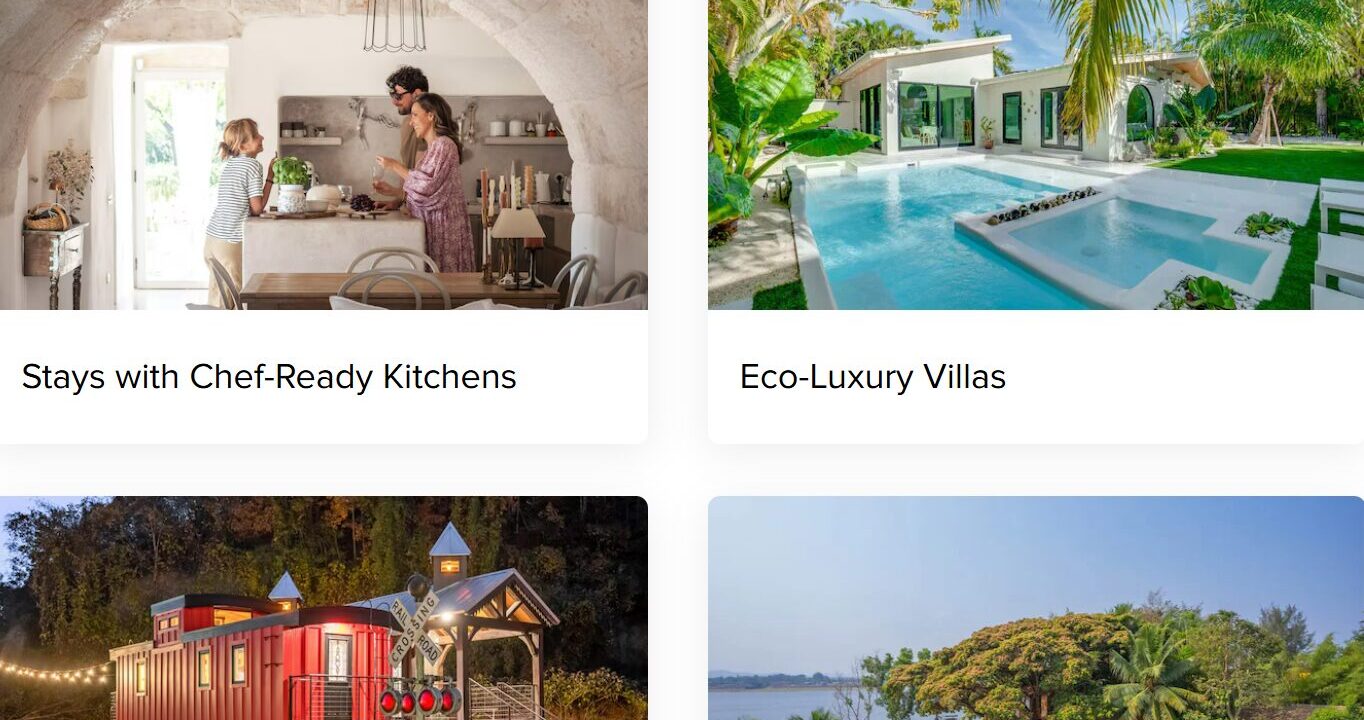This screenshot has height=720, width=1364.
Task: Select the villa with pool photo
Action: 1036,154
